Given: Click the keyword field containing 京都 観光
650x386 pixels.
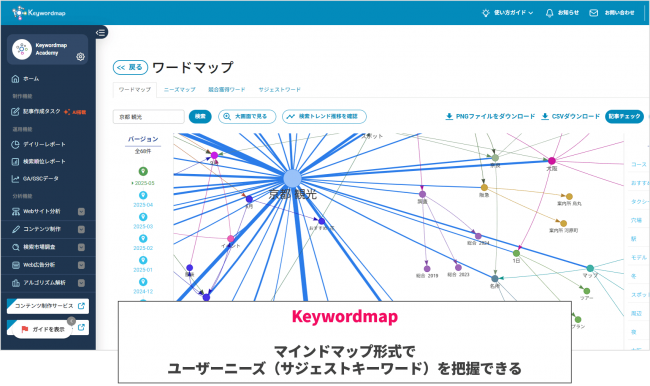Looking at the screenshot, I should 149,117.
